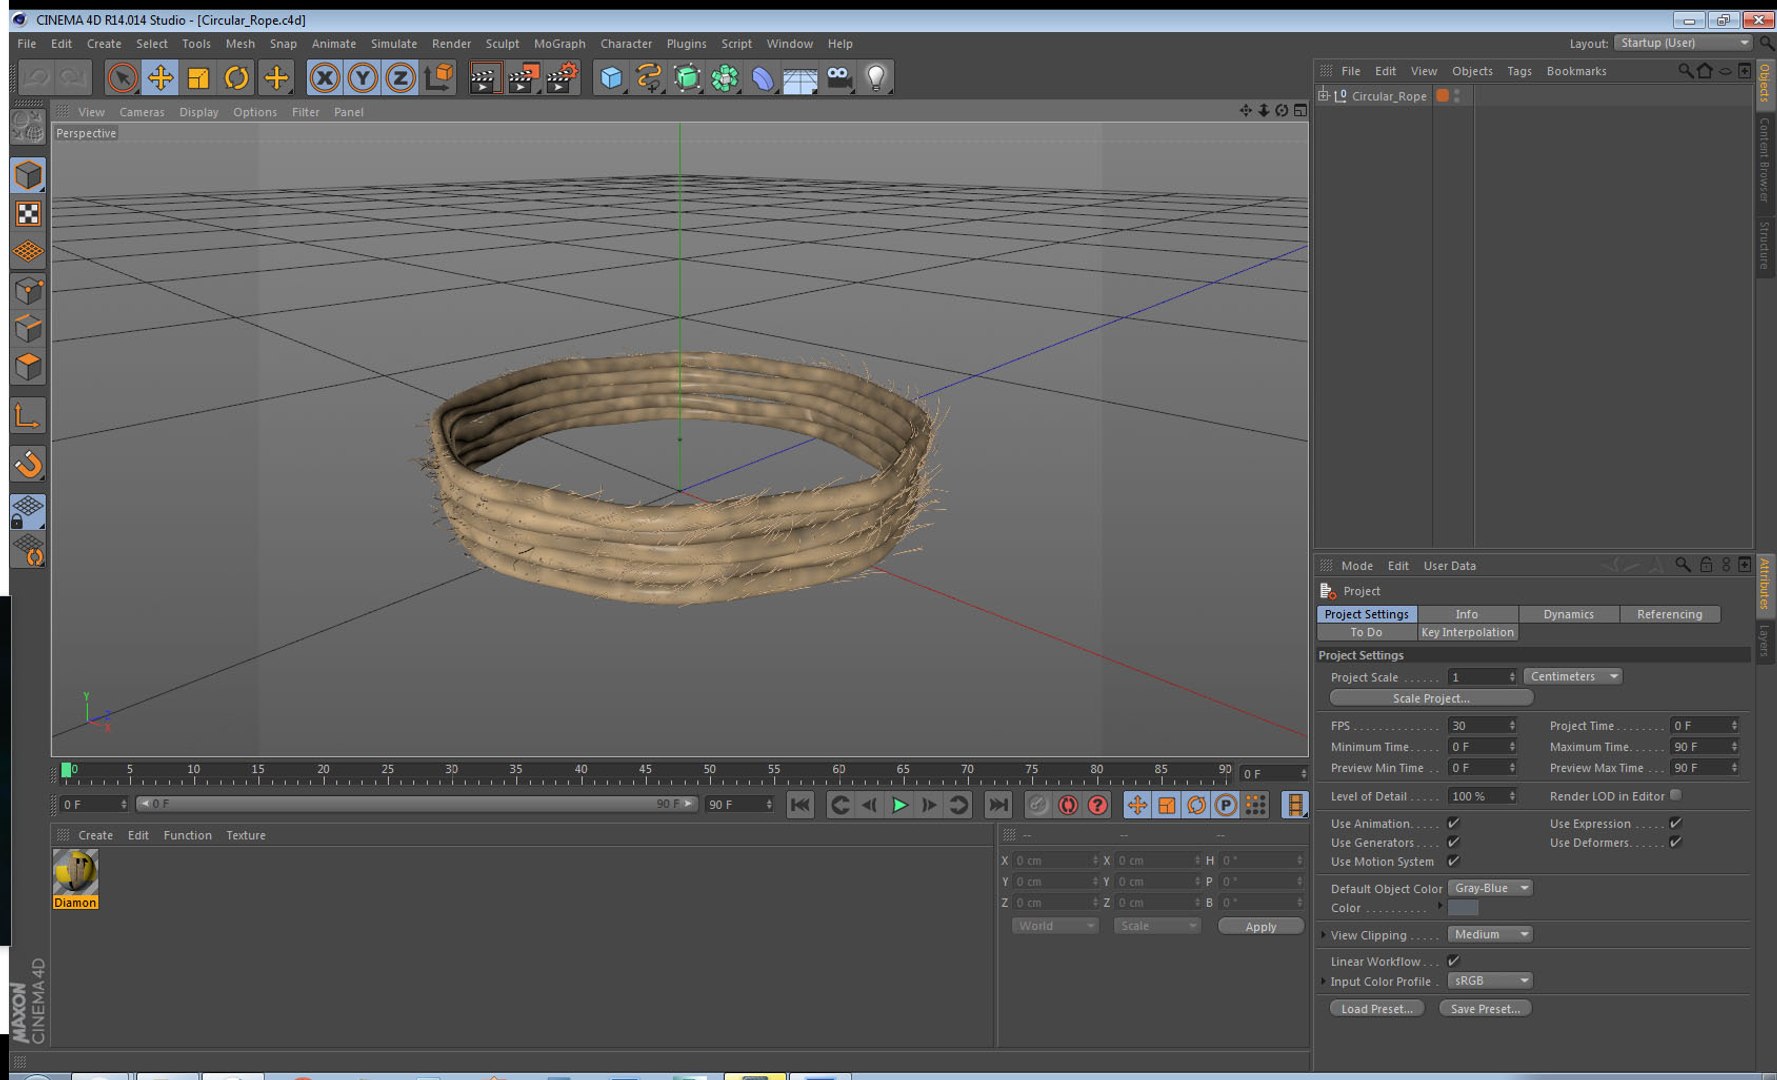
Task: Click Render View clapperboard icon
Action: [x=484, y=78]
